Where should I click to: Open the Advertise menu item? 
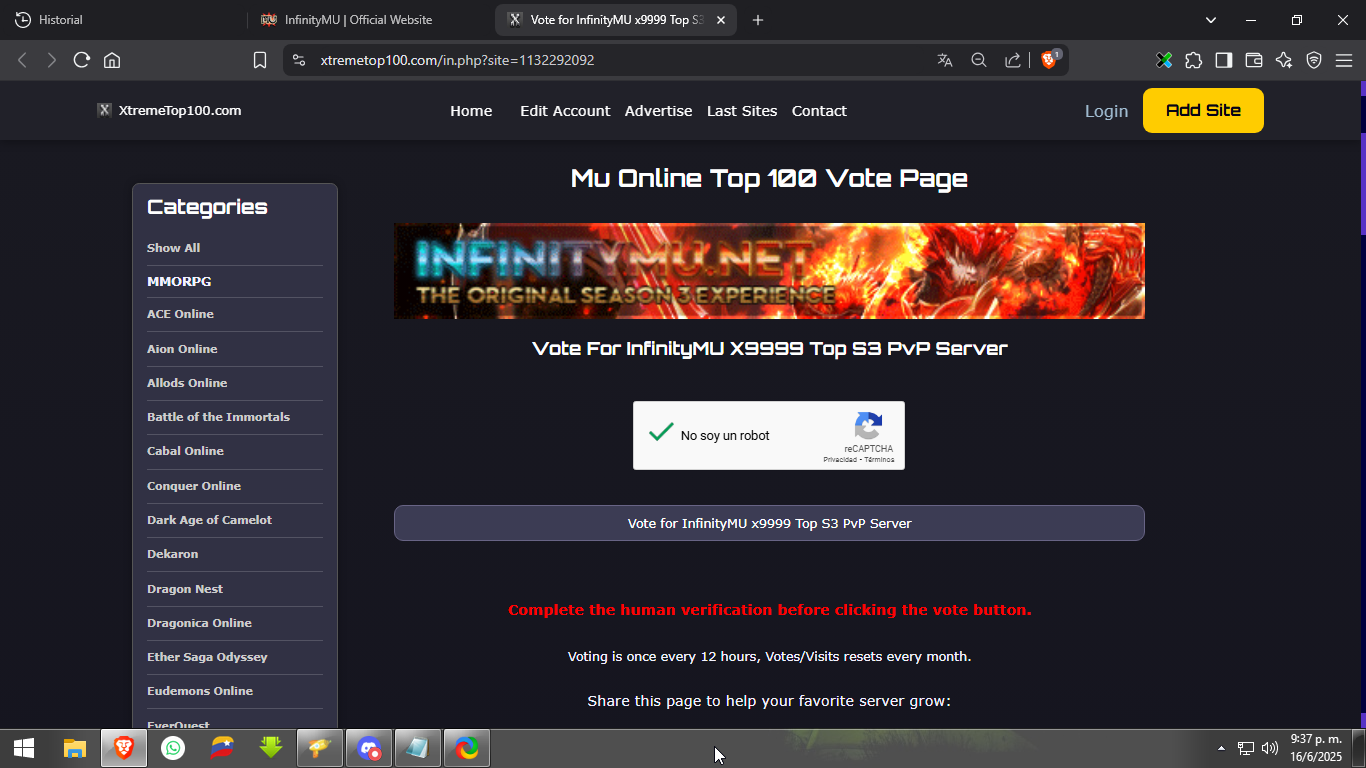pos(658,111)
